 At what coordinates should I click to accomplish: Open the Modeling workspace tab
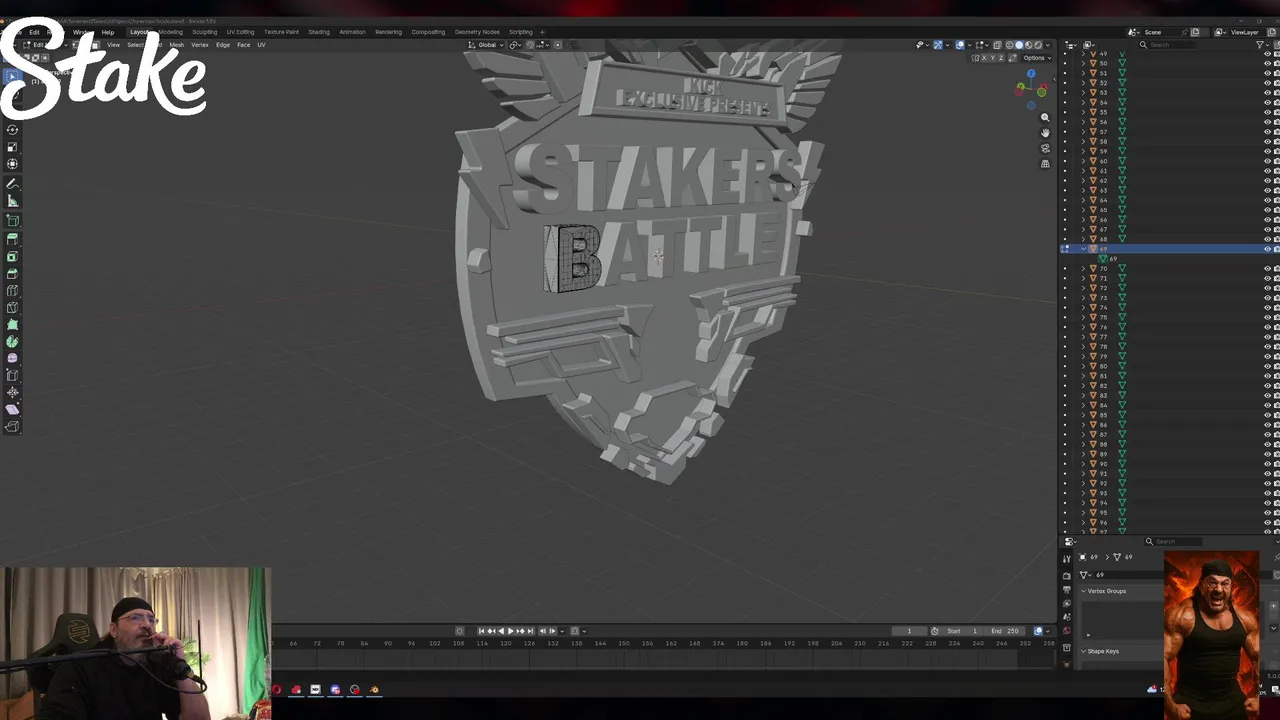click(171, 32)
